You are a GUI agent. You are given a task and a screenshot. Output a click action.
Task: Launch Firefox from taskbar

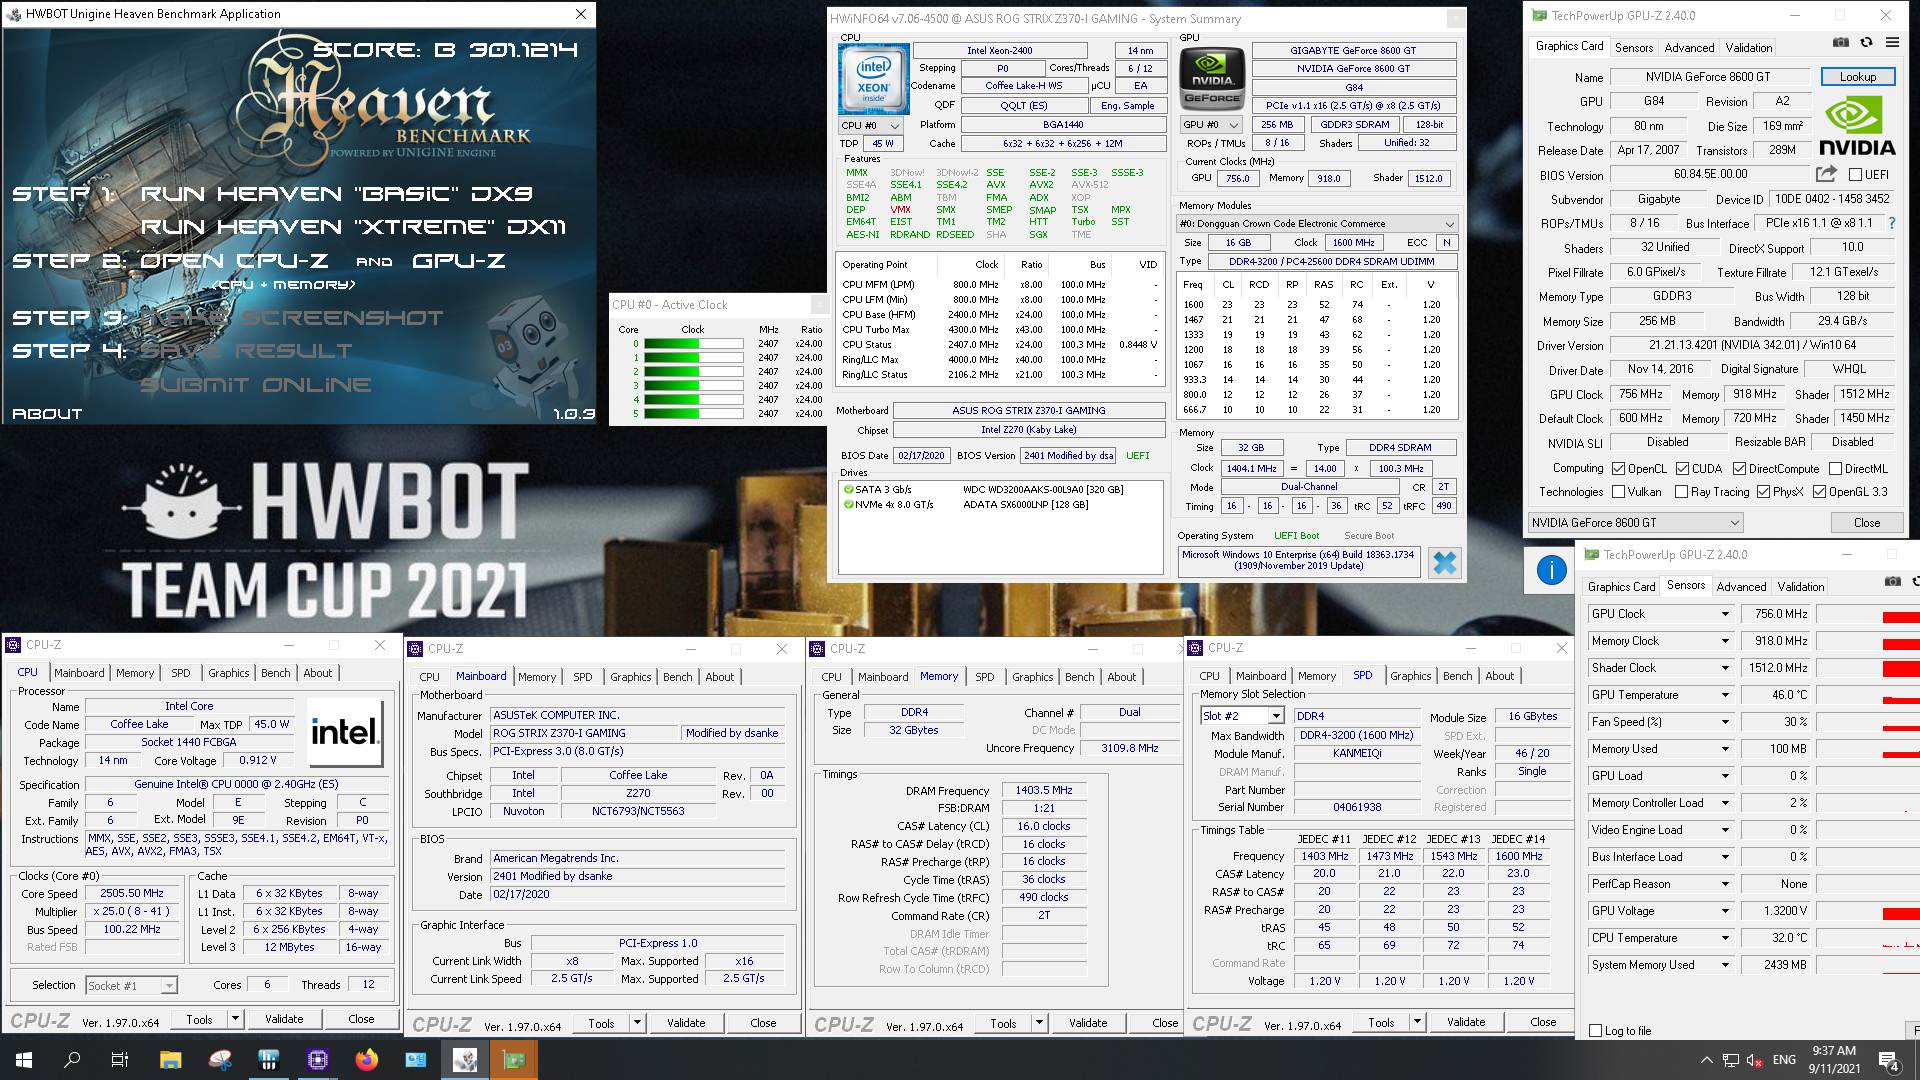point(367,1060)
